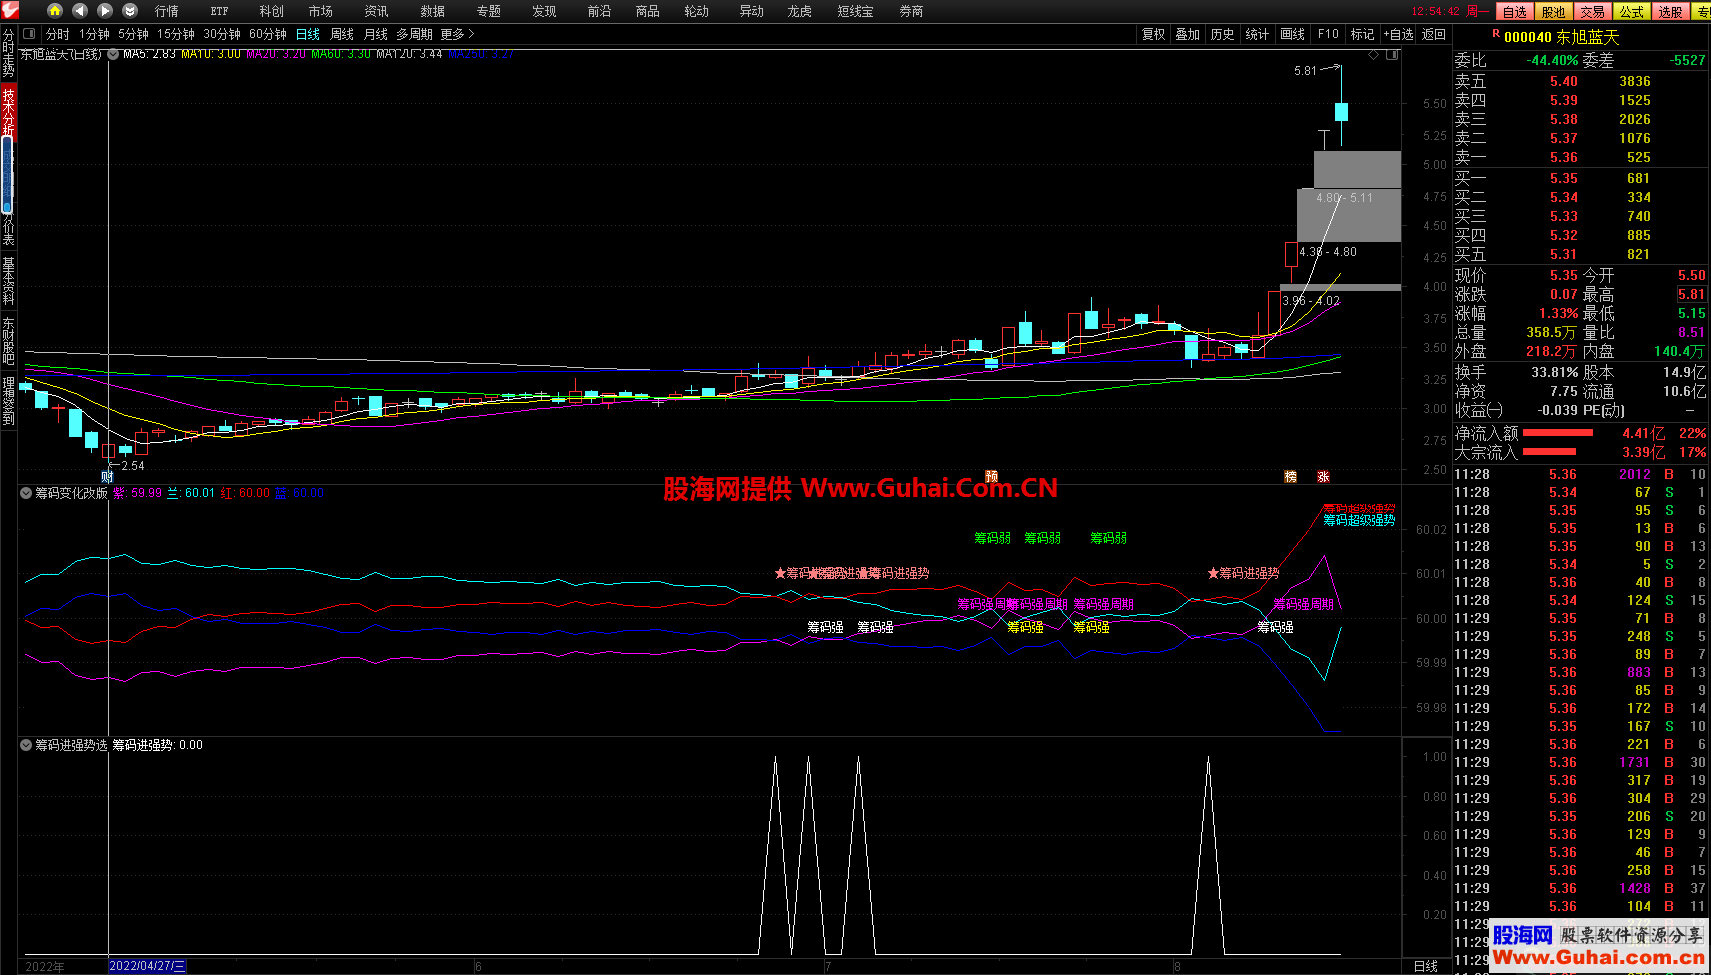Open the 券商 menu
This screenshot has height=975, width=1711.
pos(911,11)
